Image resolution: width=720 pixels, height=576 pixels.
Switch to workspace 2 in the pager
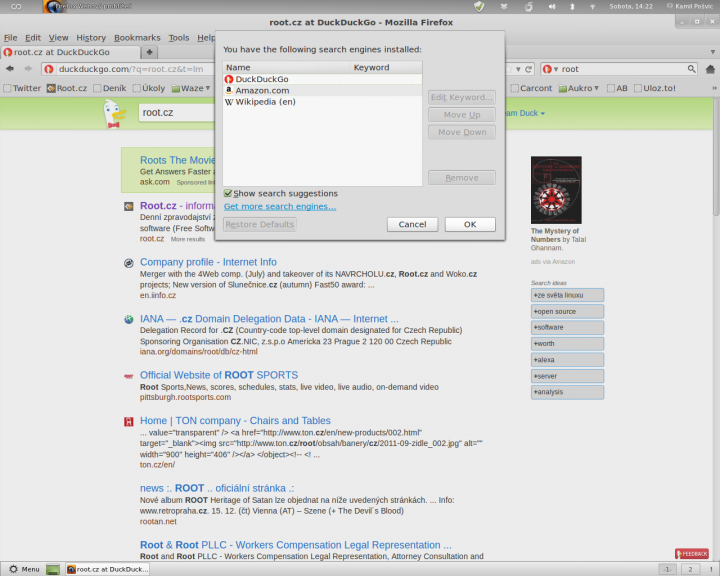690,570
